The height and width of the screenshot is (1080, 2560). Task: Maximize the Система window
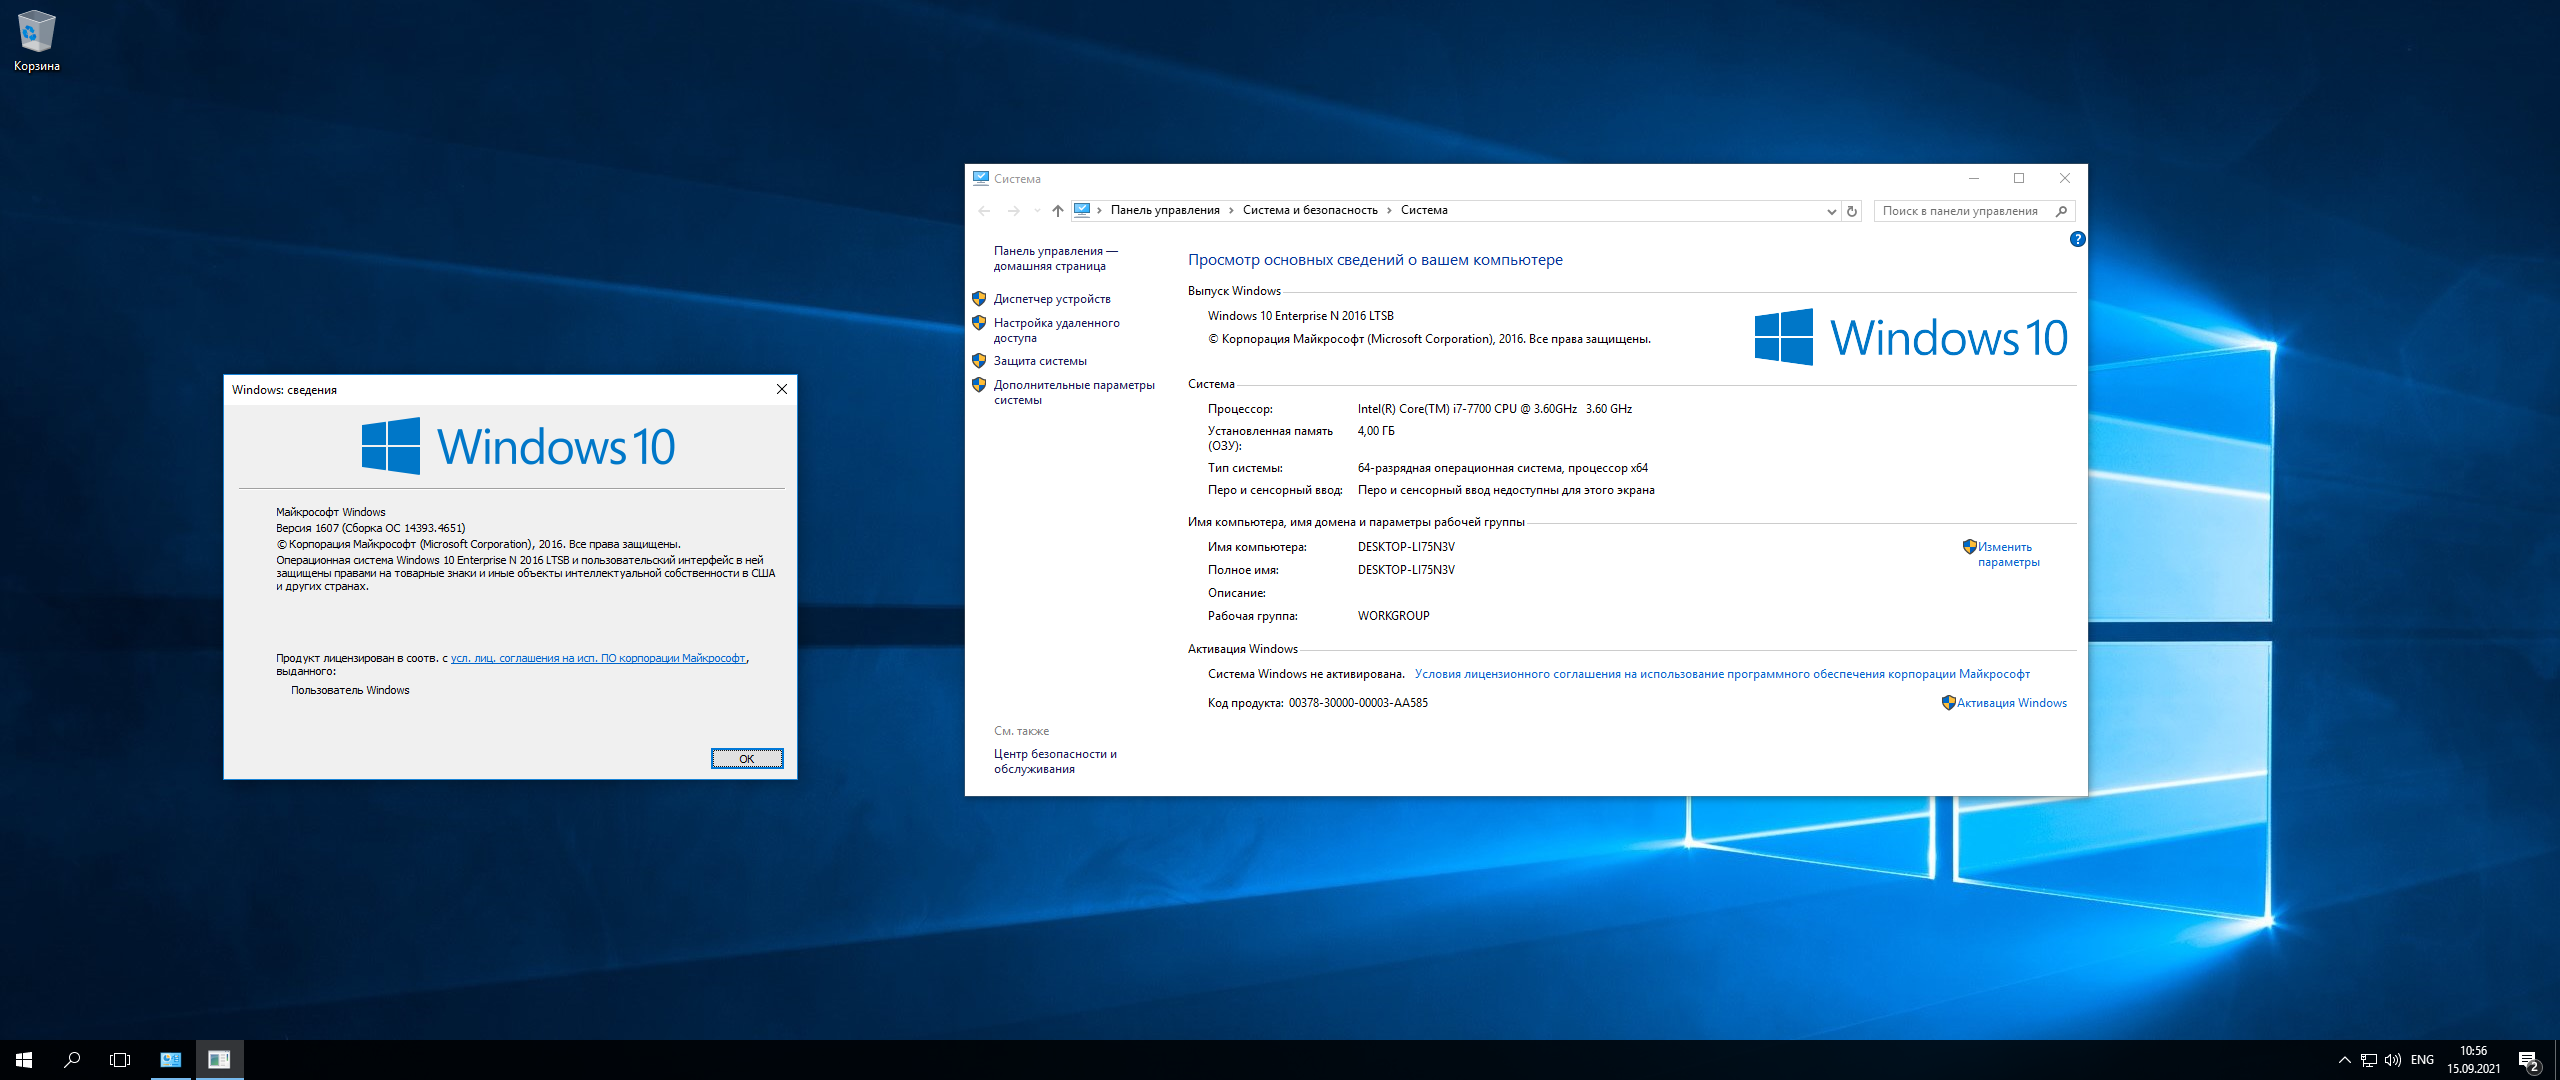click(2019, 178)
